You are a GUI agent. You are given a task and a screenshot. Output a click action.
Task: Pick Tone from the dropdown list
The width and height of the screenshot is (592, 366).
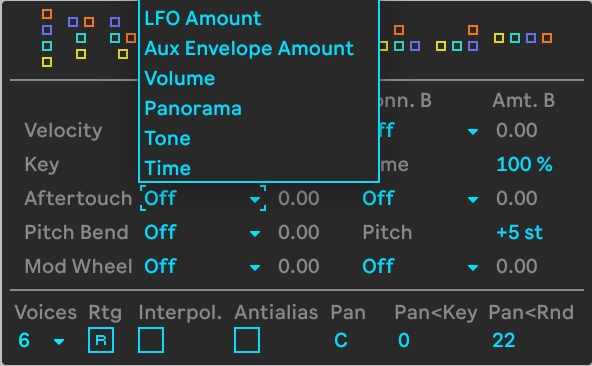[x=168, y=138]
